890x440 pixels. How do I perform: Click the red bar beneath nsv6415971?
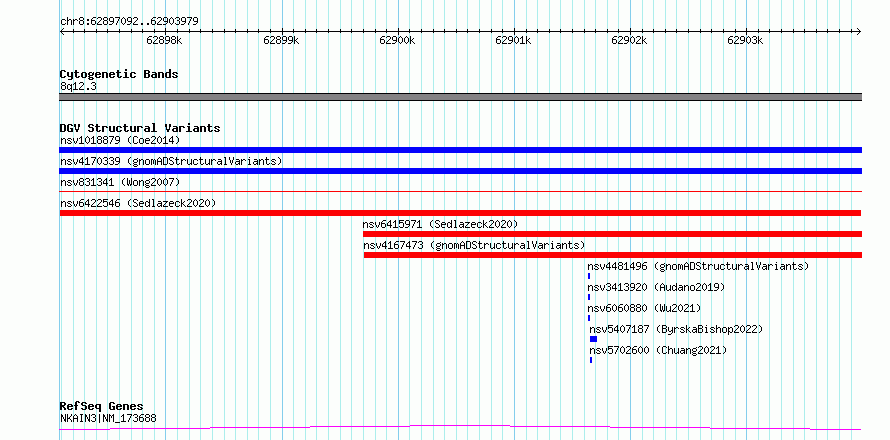pyautogui.click(x=612, y=234)
